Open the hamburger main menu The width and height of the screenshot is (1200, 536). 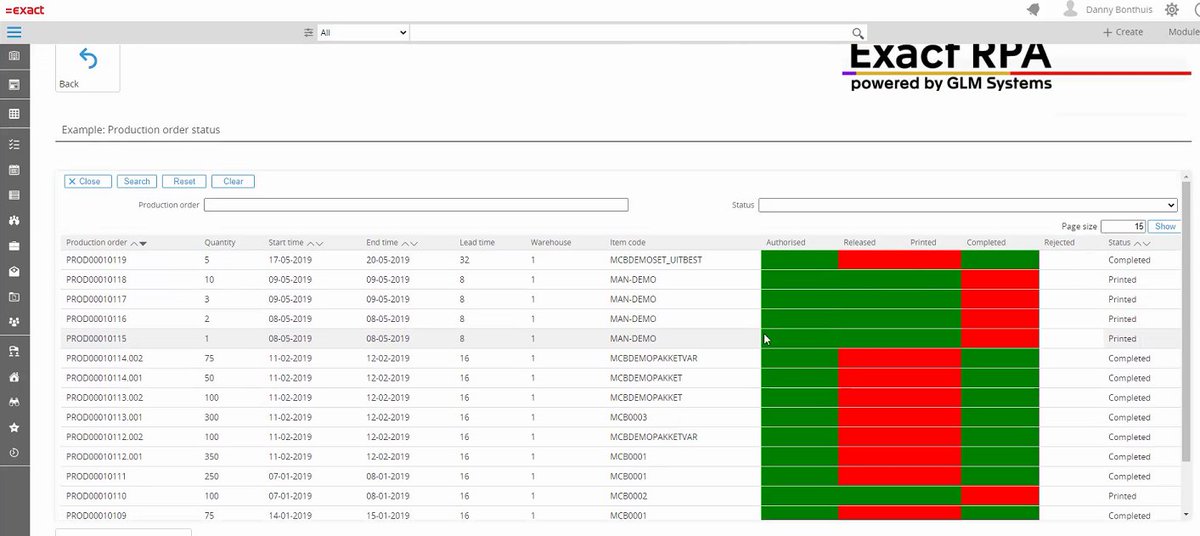point(14,32)
